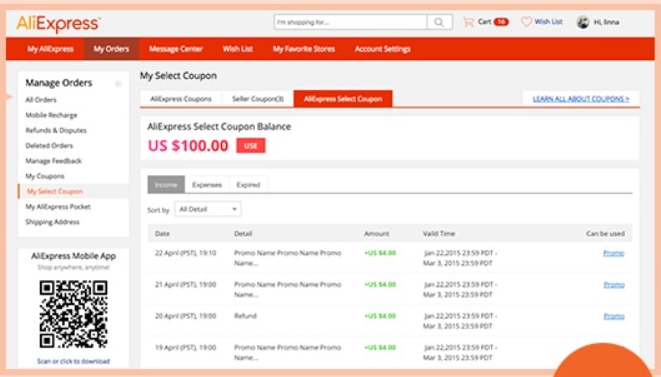The height and width of the screenshot is (377, 661).
Task: Click Promo link for 22 April row
Action: coord(614,253)
